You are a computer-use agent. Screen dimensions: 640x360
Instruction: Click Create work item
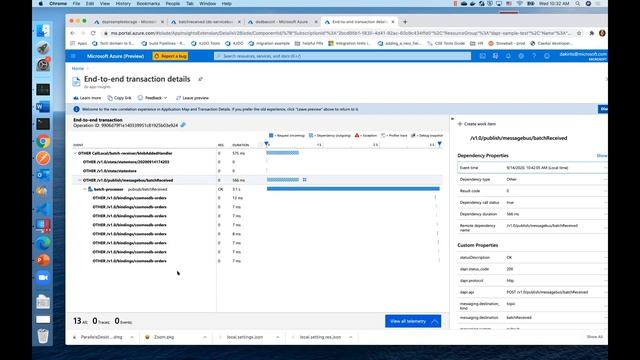(x=477, y=124)
